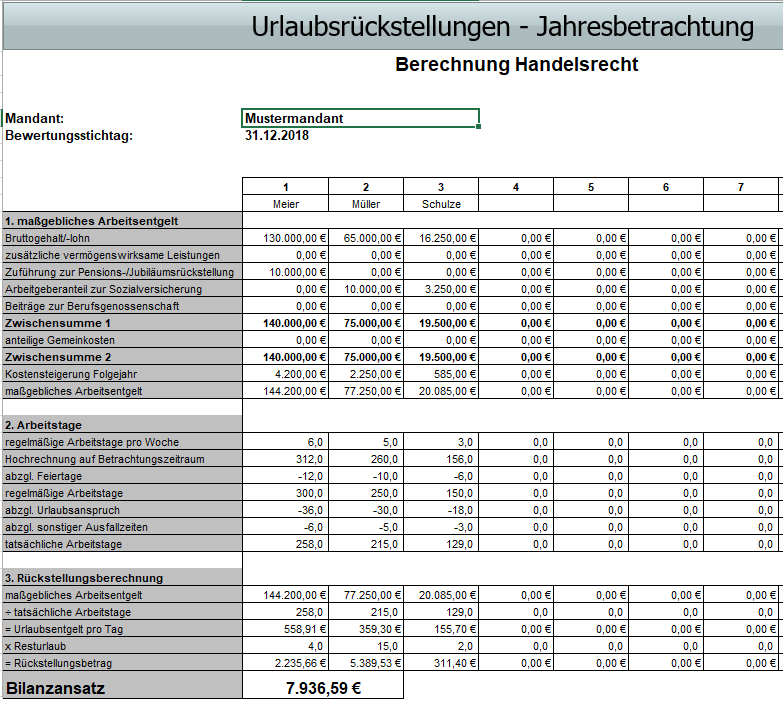This screenshot has height=704, width=783.
Task: Click the employee name cell Schulze
Action: 440,204
